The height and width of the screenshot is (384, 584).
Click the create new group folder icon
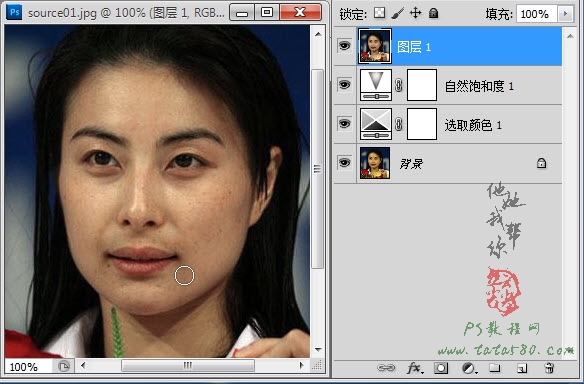(x=494, y=368)
